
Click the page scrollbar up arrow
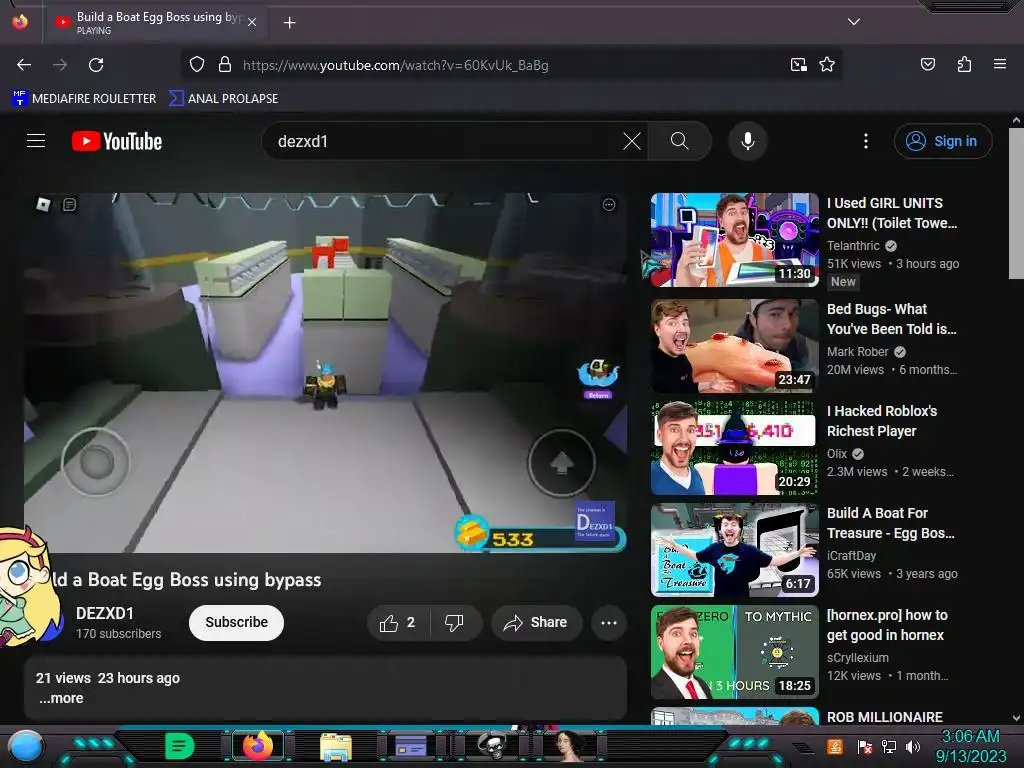[x=1016, y=120]
